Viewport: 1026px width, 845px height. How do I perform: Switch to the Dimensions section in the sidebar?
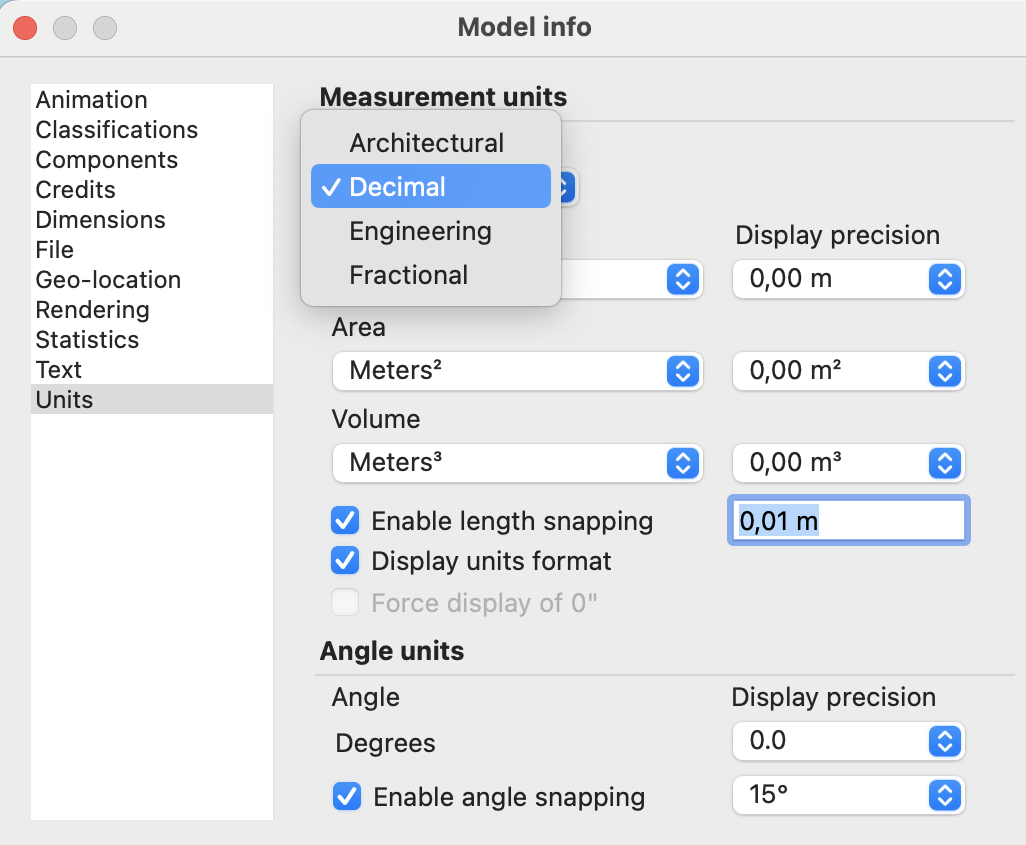click(x=100, y=219)
